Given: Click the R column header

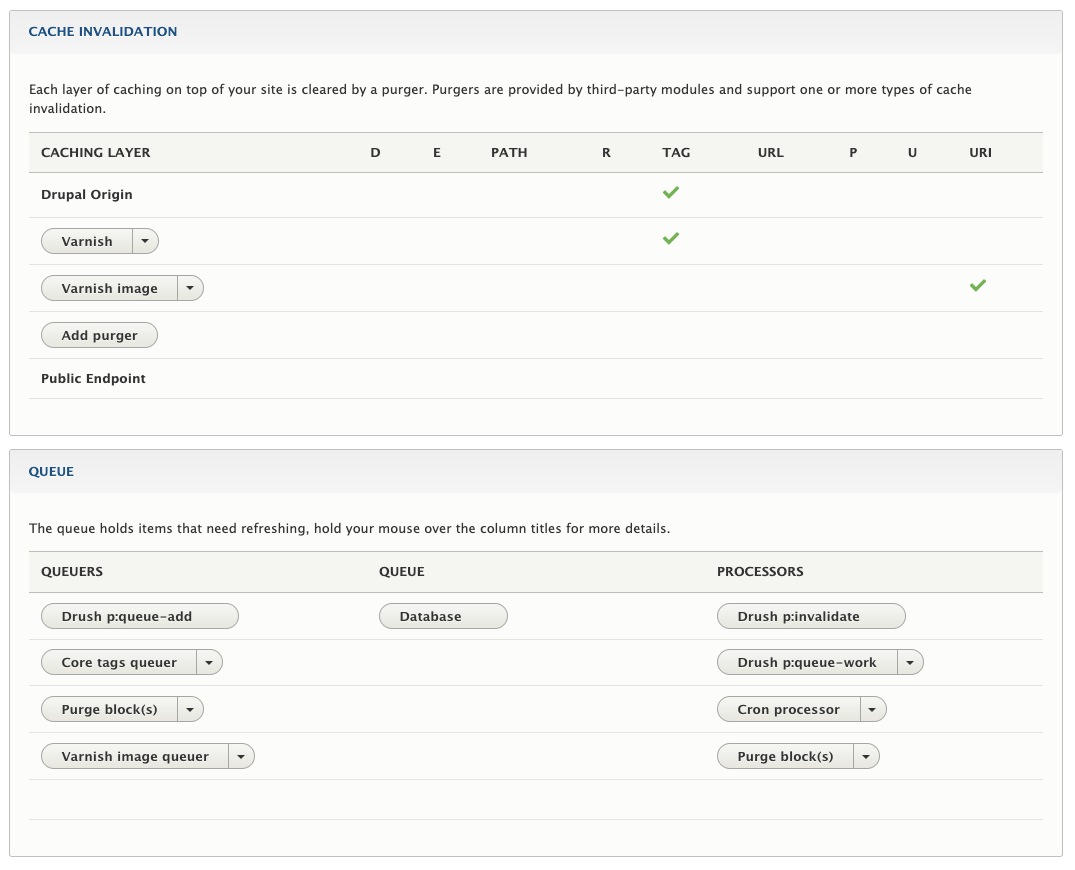Looking at the screenshot, I should point(606,153).
